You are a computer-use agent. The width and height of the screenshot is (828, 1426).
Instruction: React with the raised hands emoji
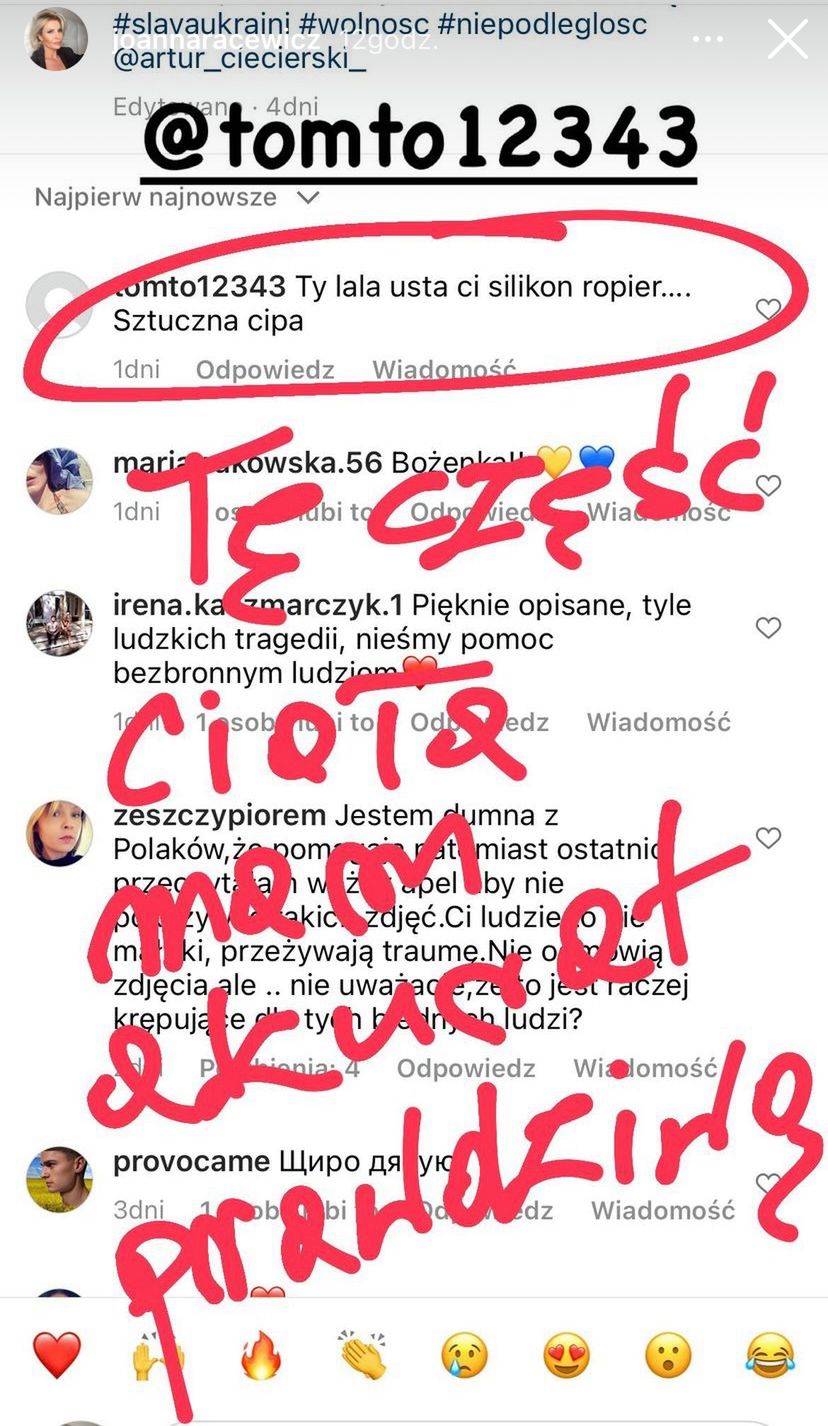click(x=159, y=1356)
